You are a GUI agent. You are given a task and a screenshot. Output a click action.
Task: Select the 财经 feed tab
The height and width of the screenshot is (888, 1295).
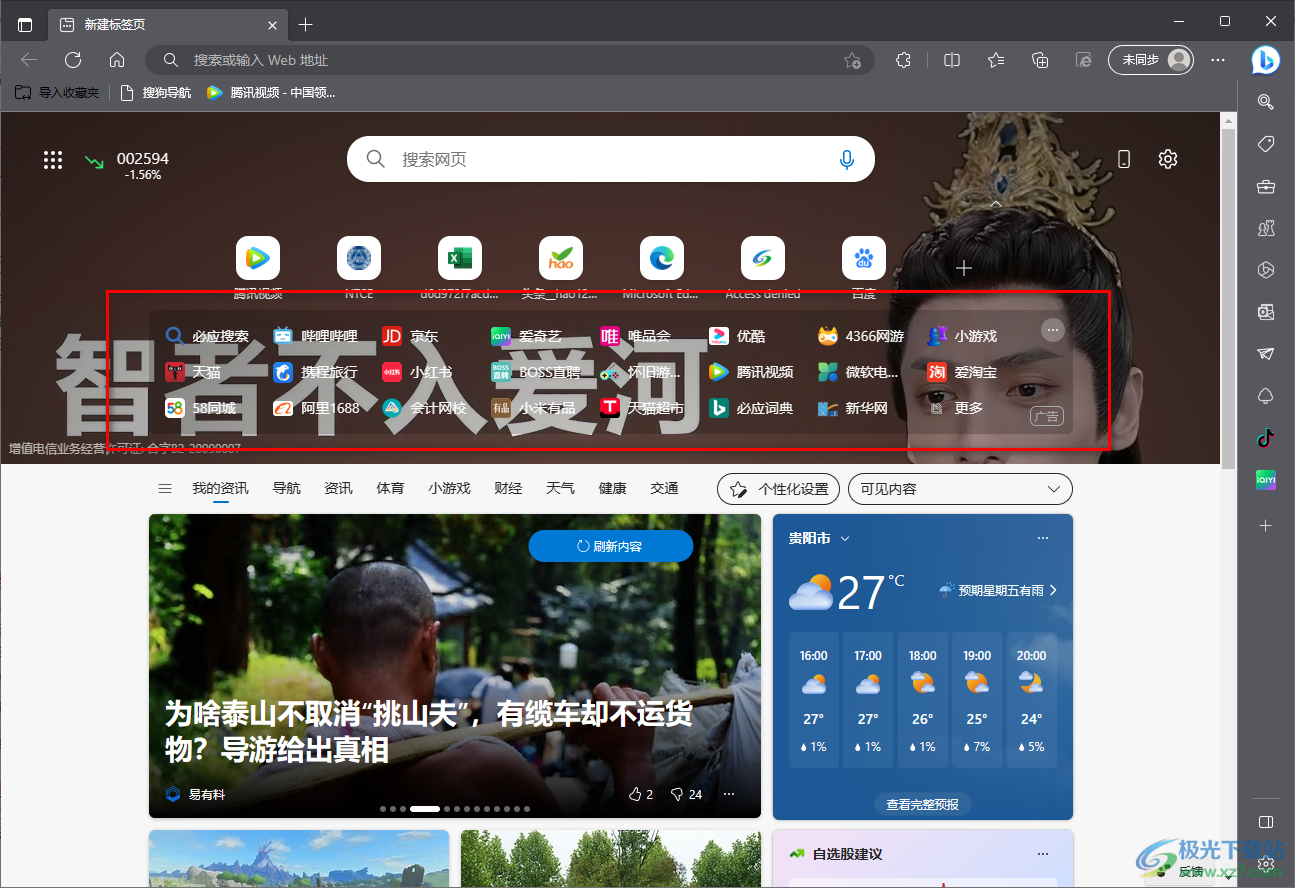[509, 489]
